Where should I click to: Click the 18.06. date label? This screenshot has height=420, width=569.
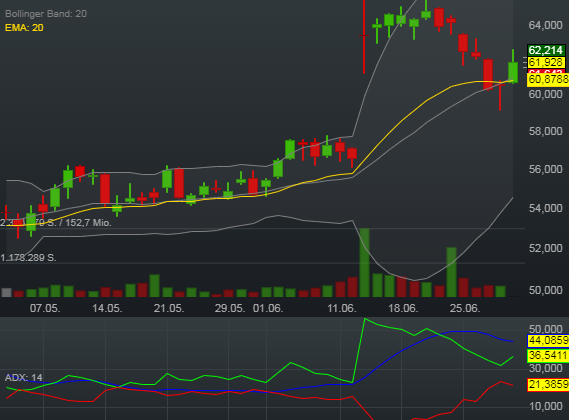(403, 309)
